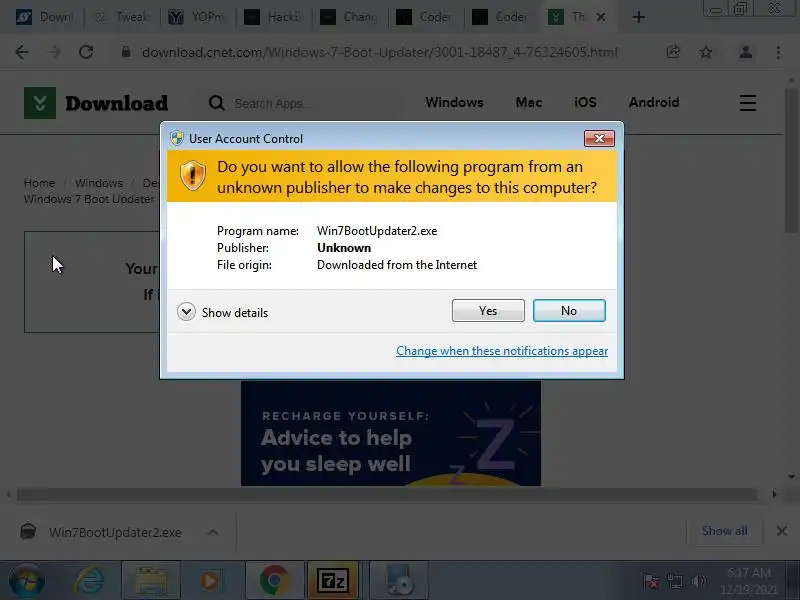800x600 pixels.
Task: Click the UAC shield icon in title bar
Action: pos(177,138)
